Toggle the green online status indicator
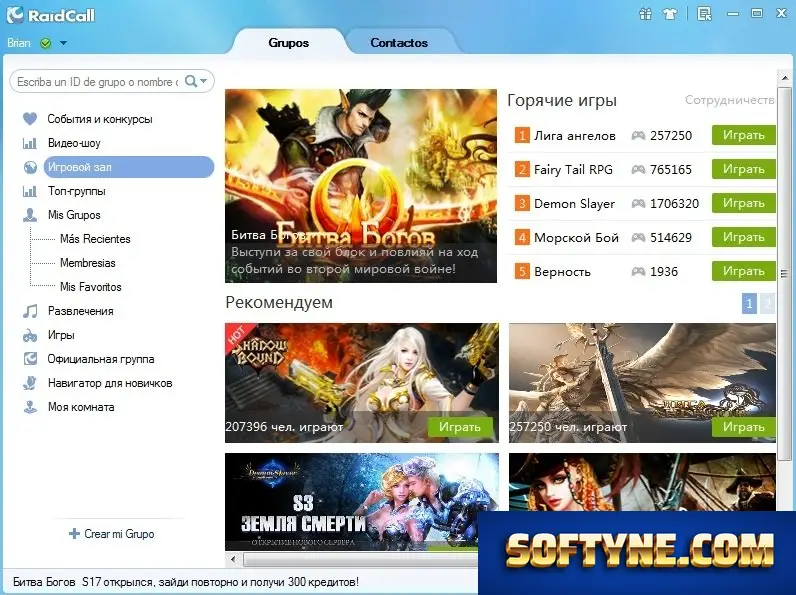 pos(46,43)
